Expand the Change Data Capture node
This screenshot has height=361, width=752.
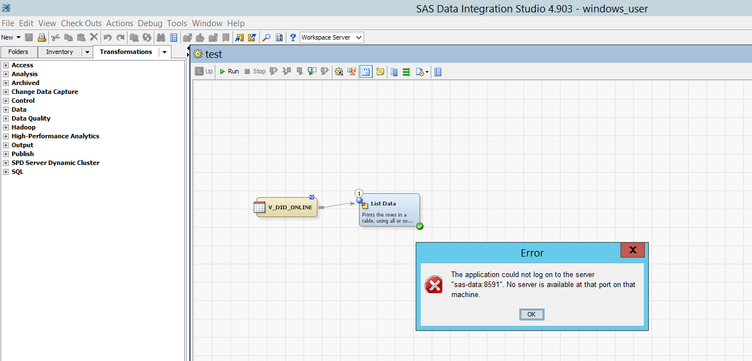click(6, 92)
